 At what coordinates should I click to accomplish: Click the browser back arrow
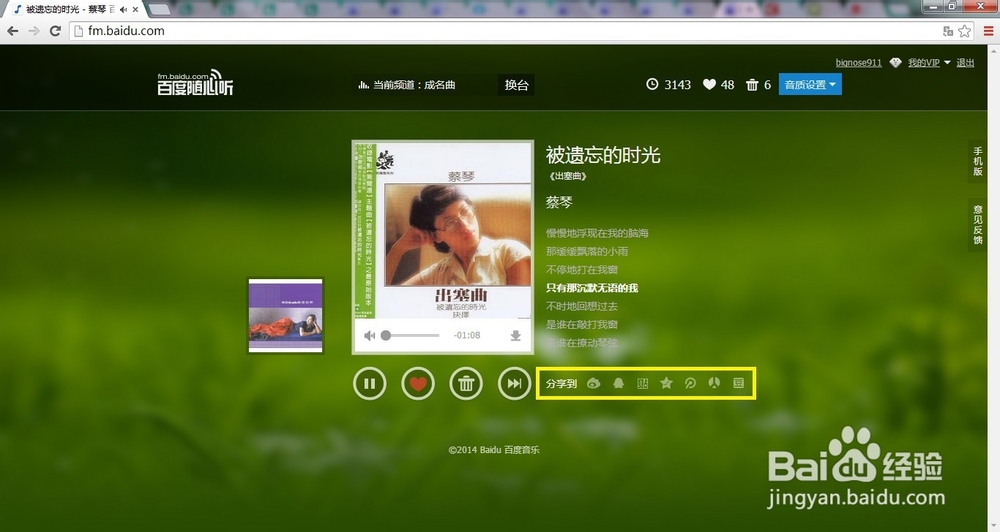point(13,31)
